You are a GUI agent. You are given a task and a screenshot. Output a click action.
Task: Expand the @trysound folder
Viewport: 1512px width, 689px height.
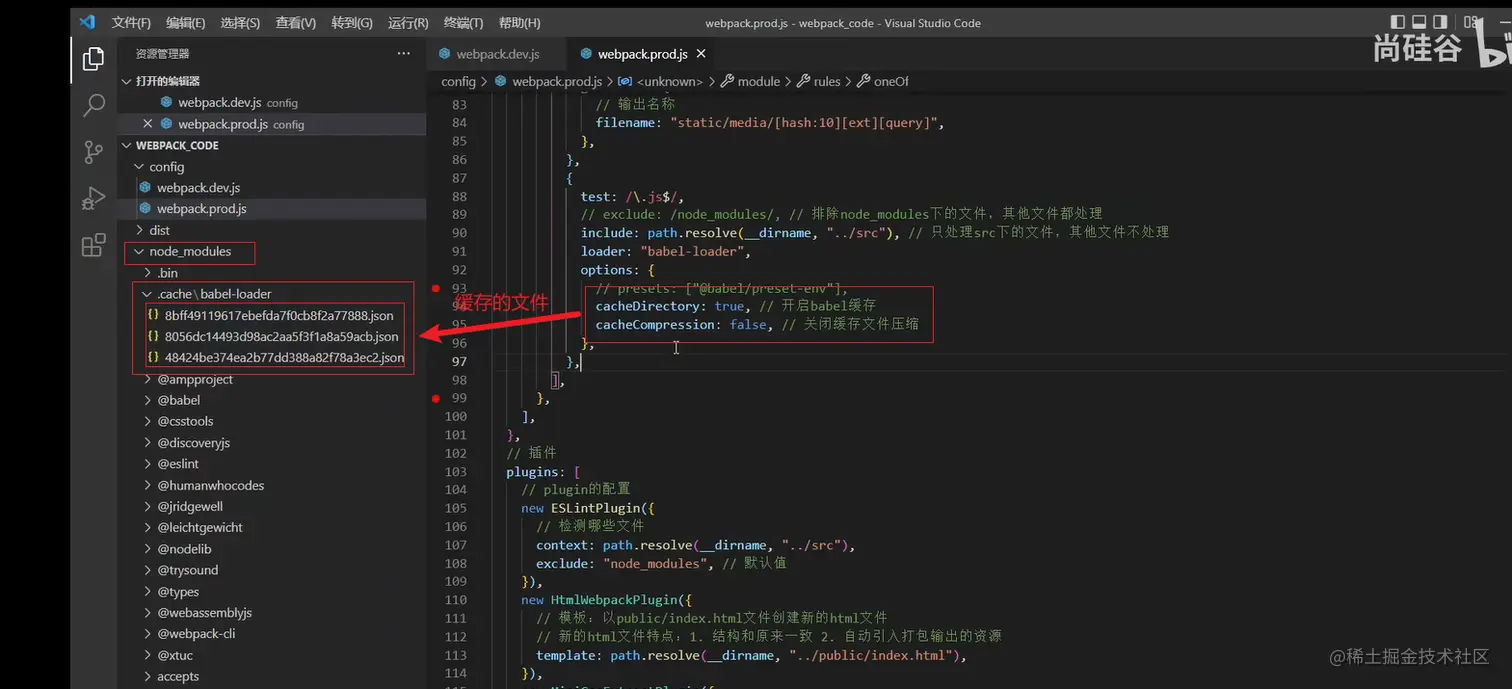click(x=272, y=570)
